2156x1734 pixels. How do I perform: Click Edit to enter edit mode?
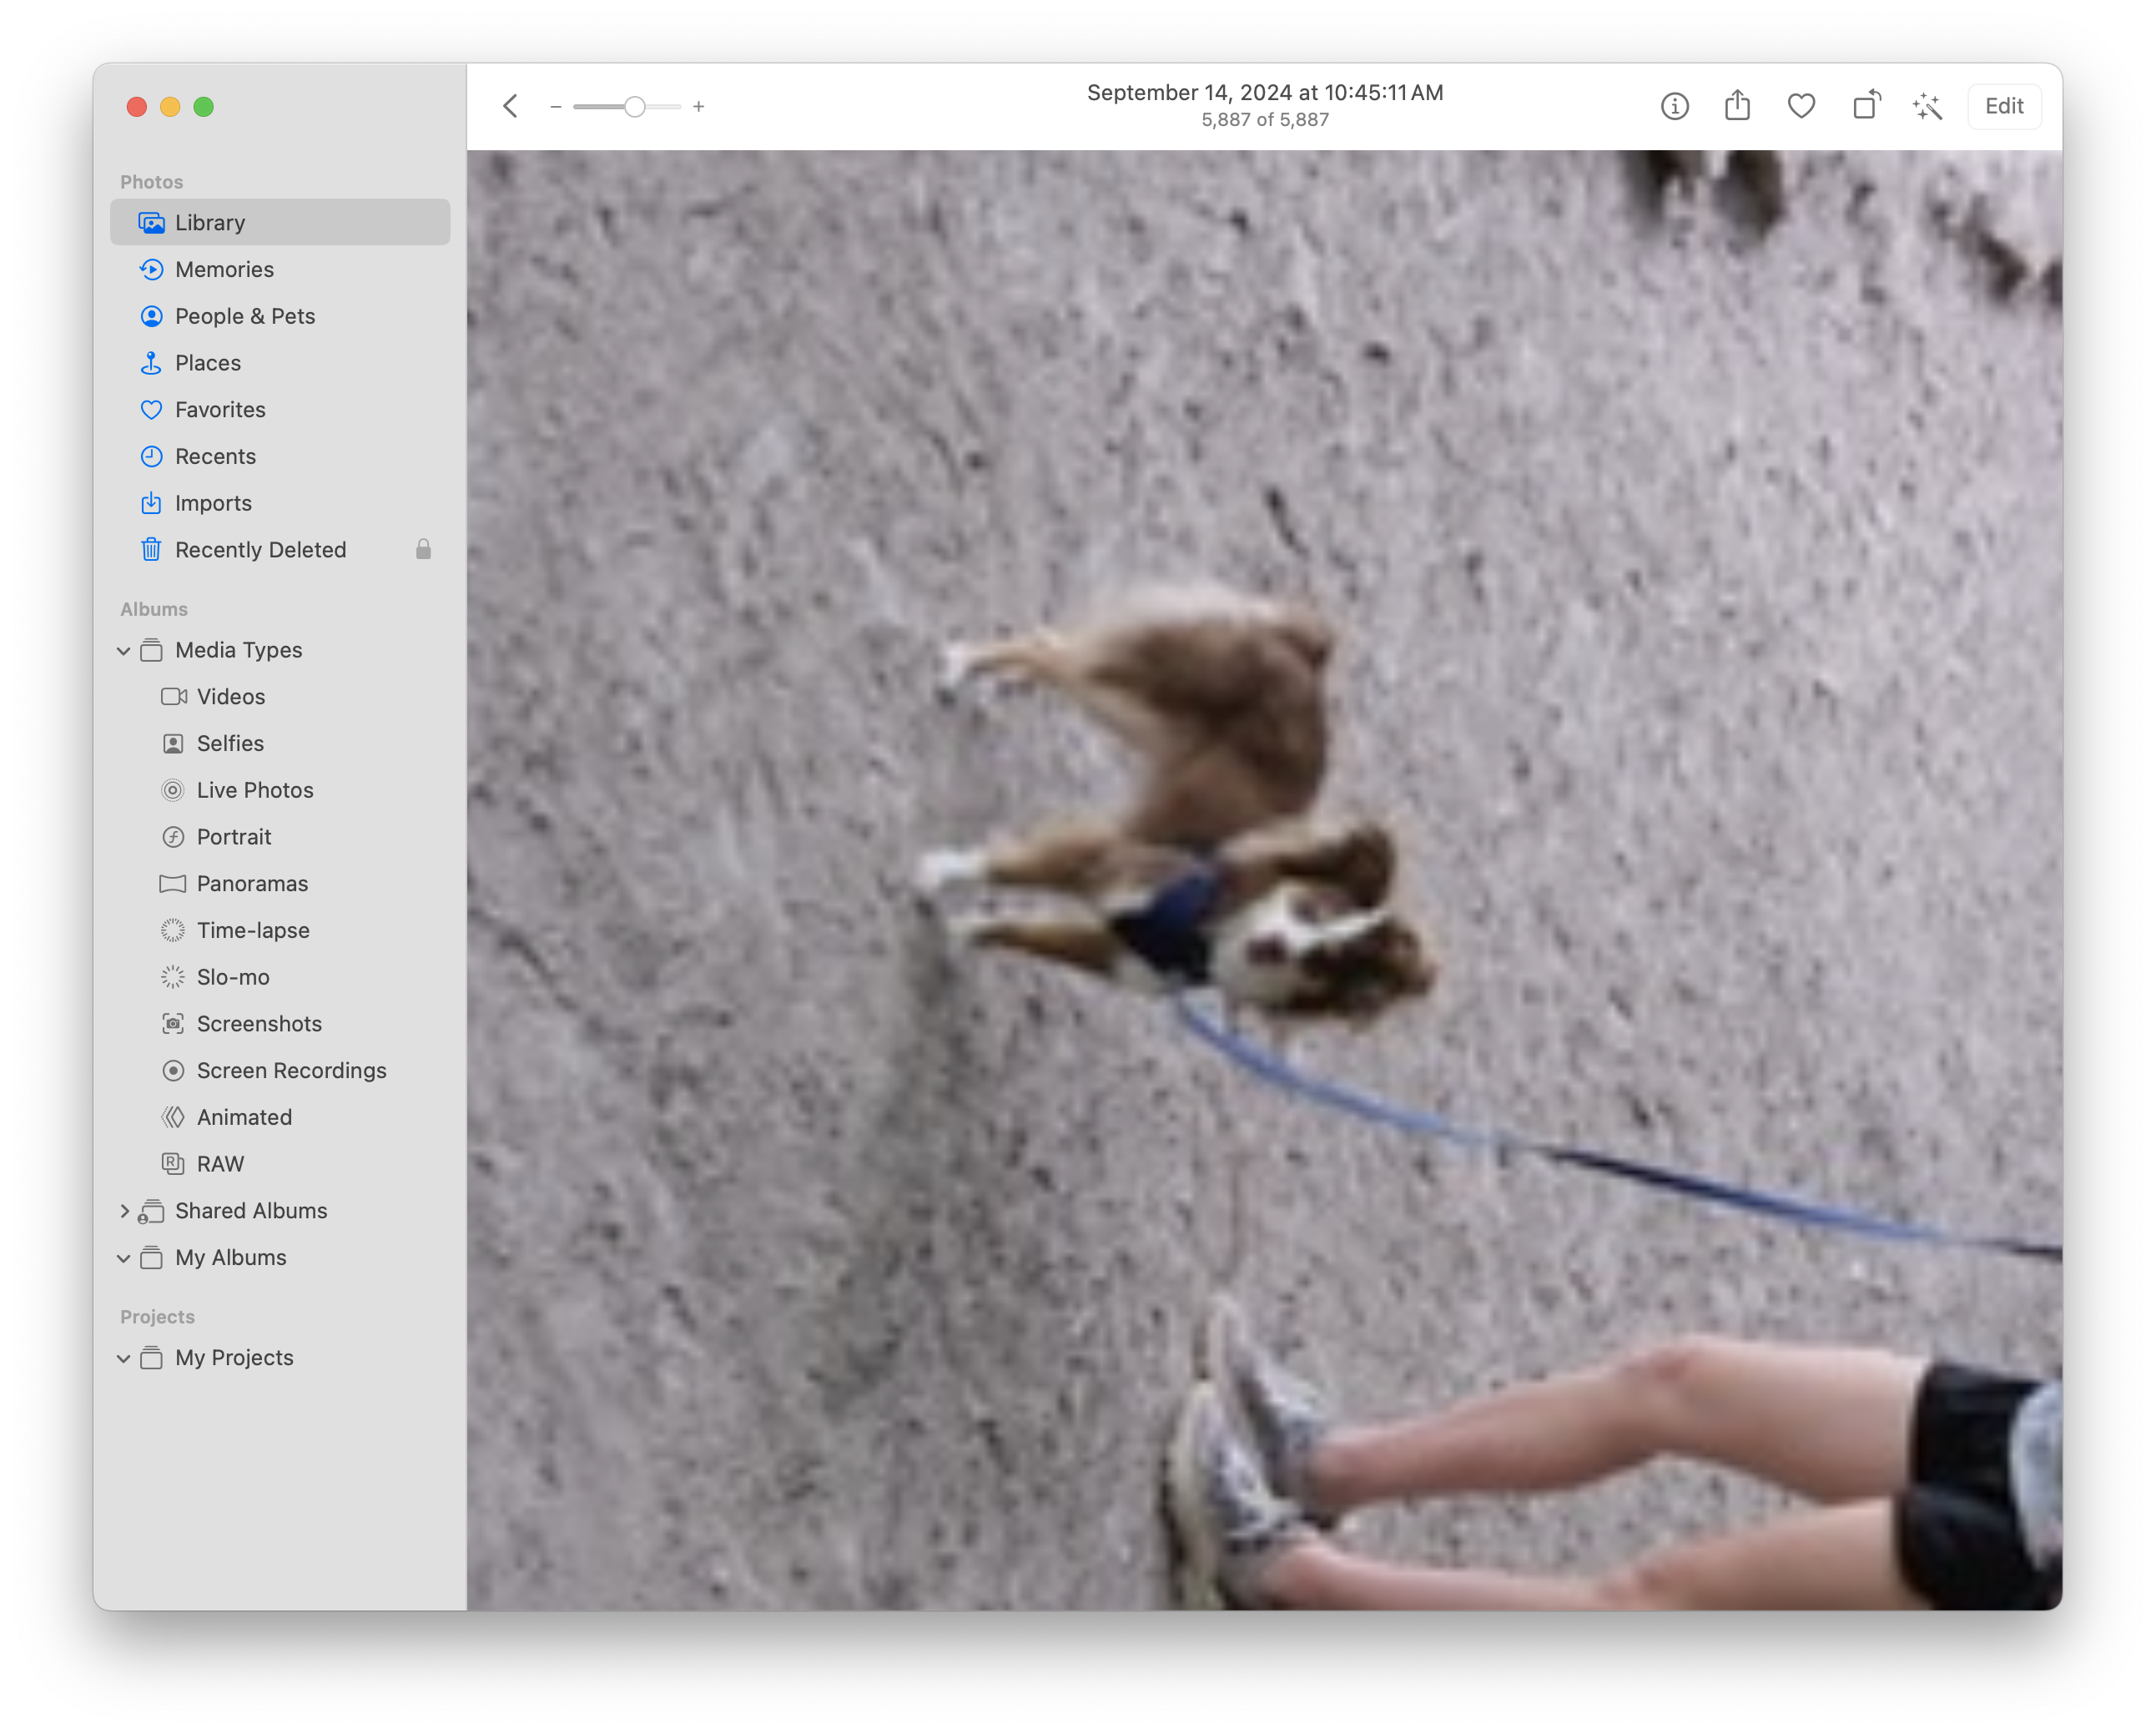point(2004,106)
